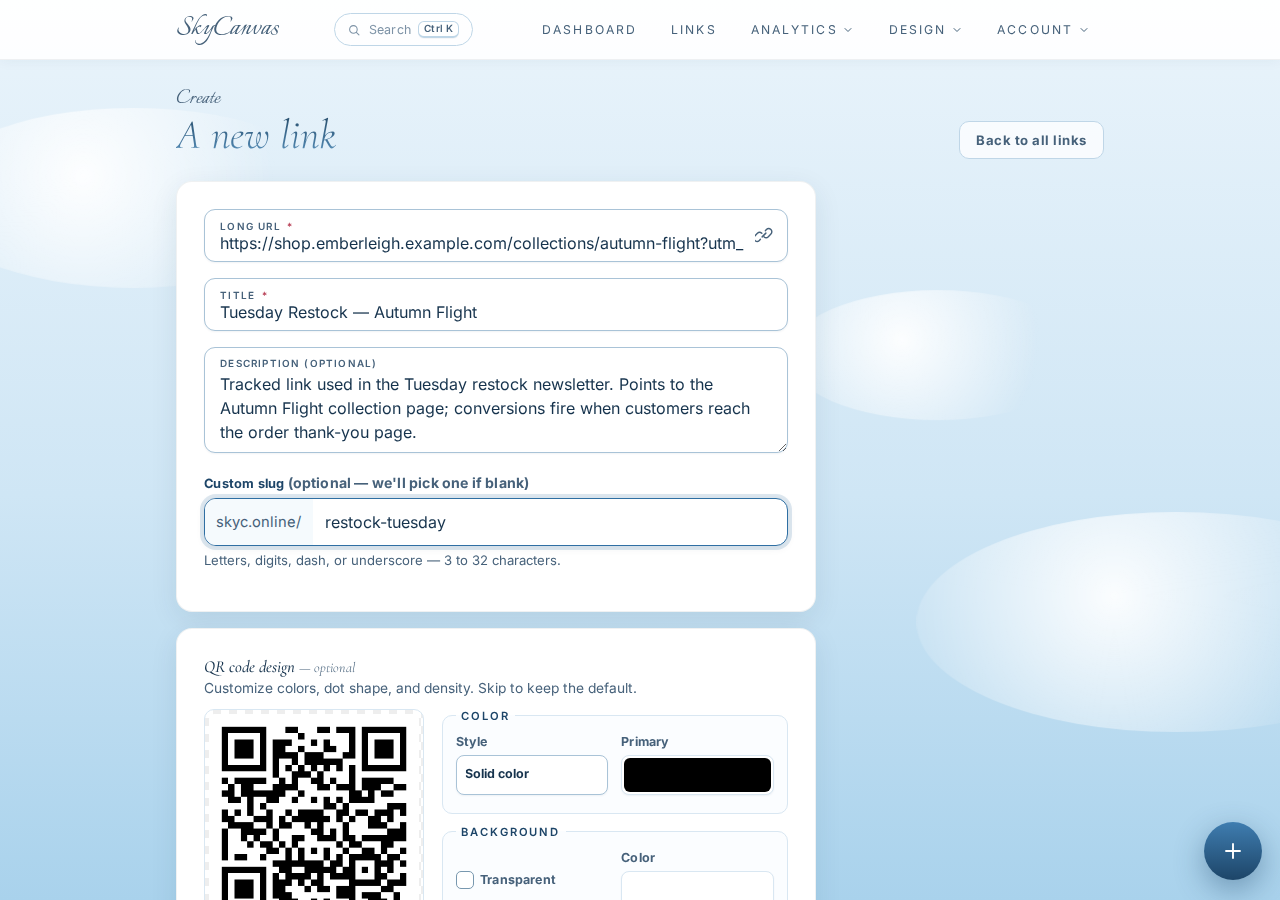The image size is (1280, 900).
Task: Click the SkyCanvas logo
Action: [228, 28]
